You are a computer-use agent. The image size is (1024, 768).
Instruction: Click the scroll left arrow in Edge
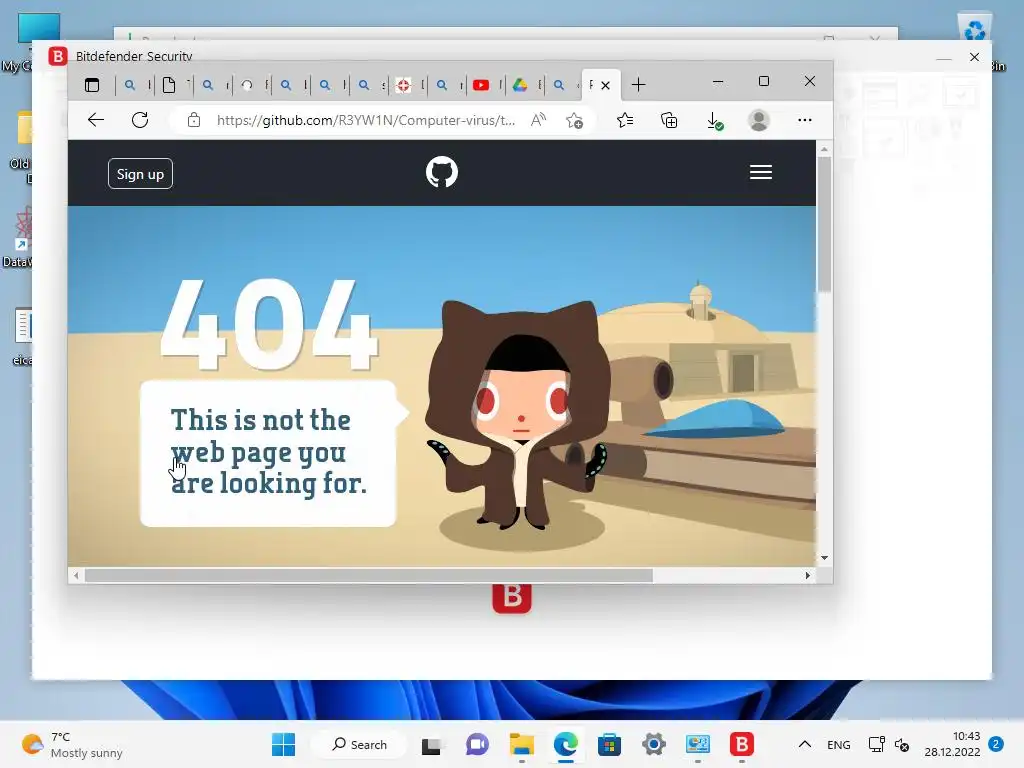76,575
